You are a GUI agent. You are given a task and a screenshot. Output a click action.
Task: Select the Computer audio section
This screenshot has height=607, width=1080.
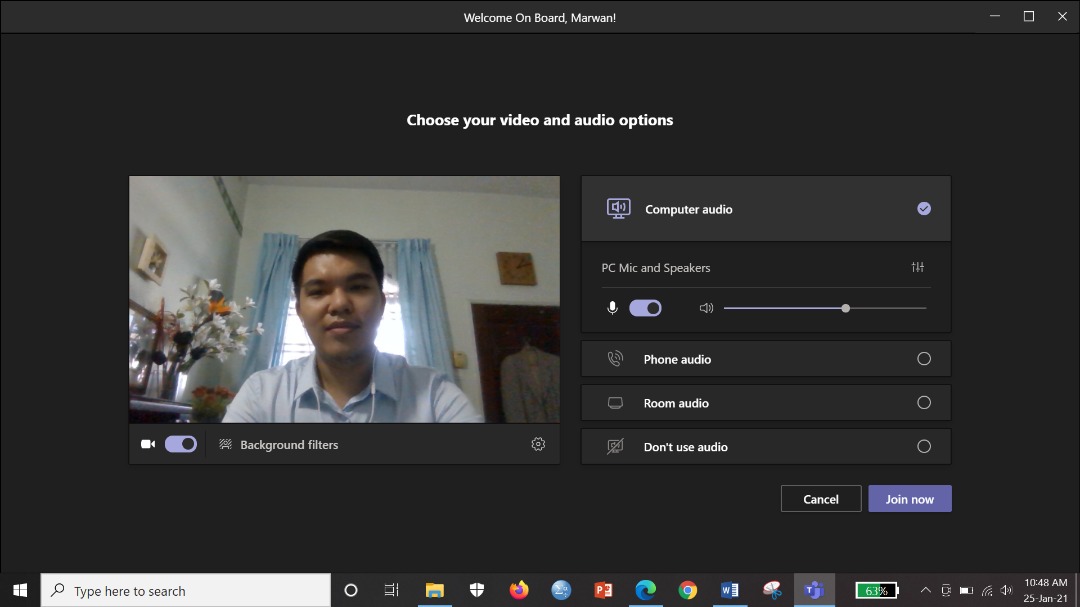[765, 208]
